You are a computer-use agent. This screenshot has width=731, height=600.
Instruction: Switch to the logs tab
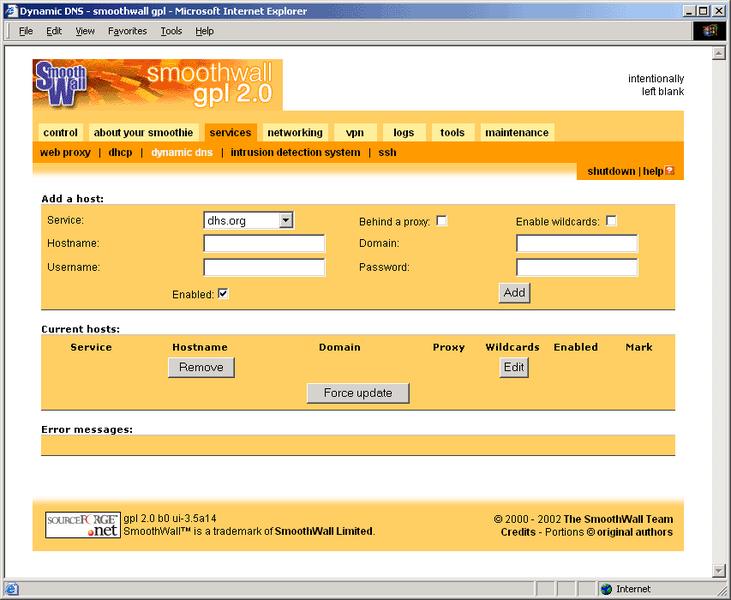tap(404, 132)
